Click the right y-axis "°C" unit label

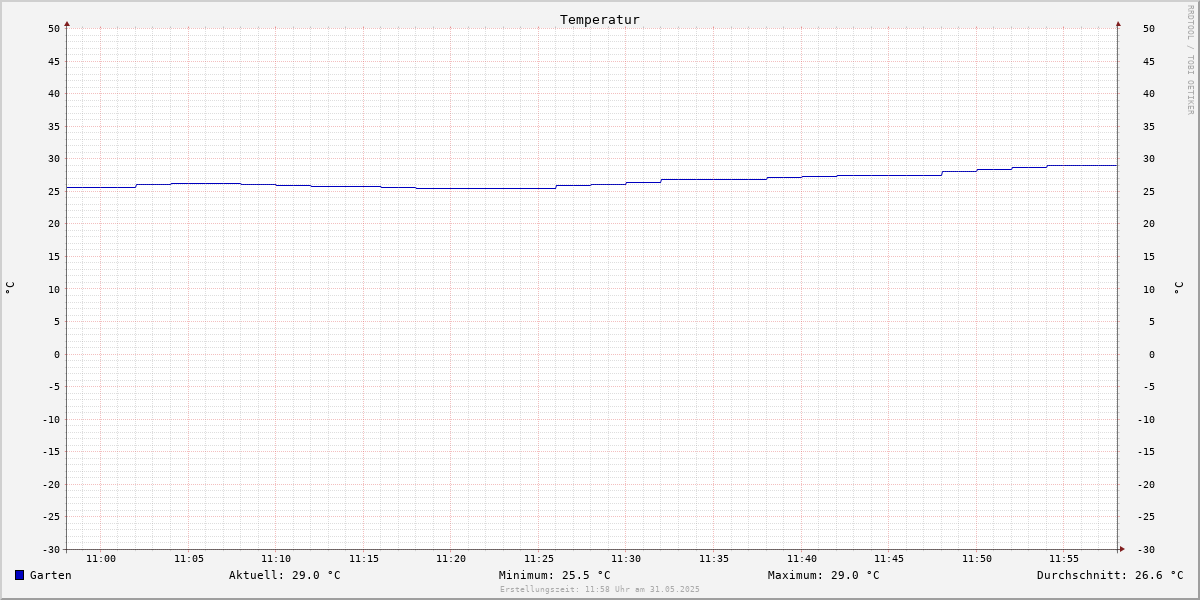tap(1178, 288)
